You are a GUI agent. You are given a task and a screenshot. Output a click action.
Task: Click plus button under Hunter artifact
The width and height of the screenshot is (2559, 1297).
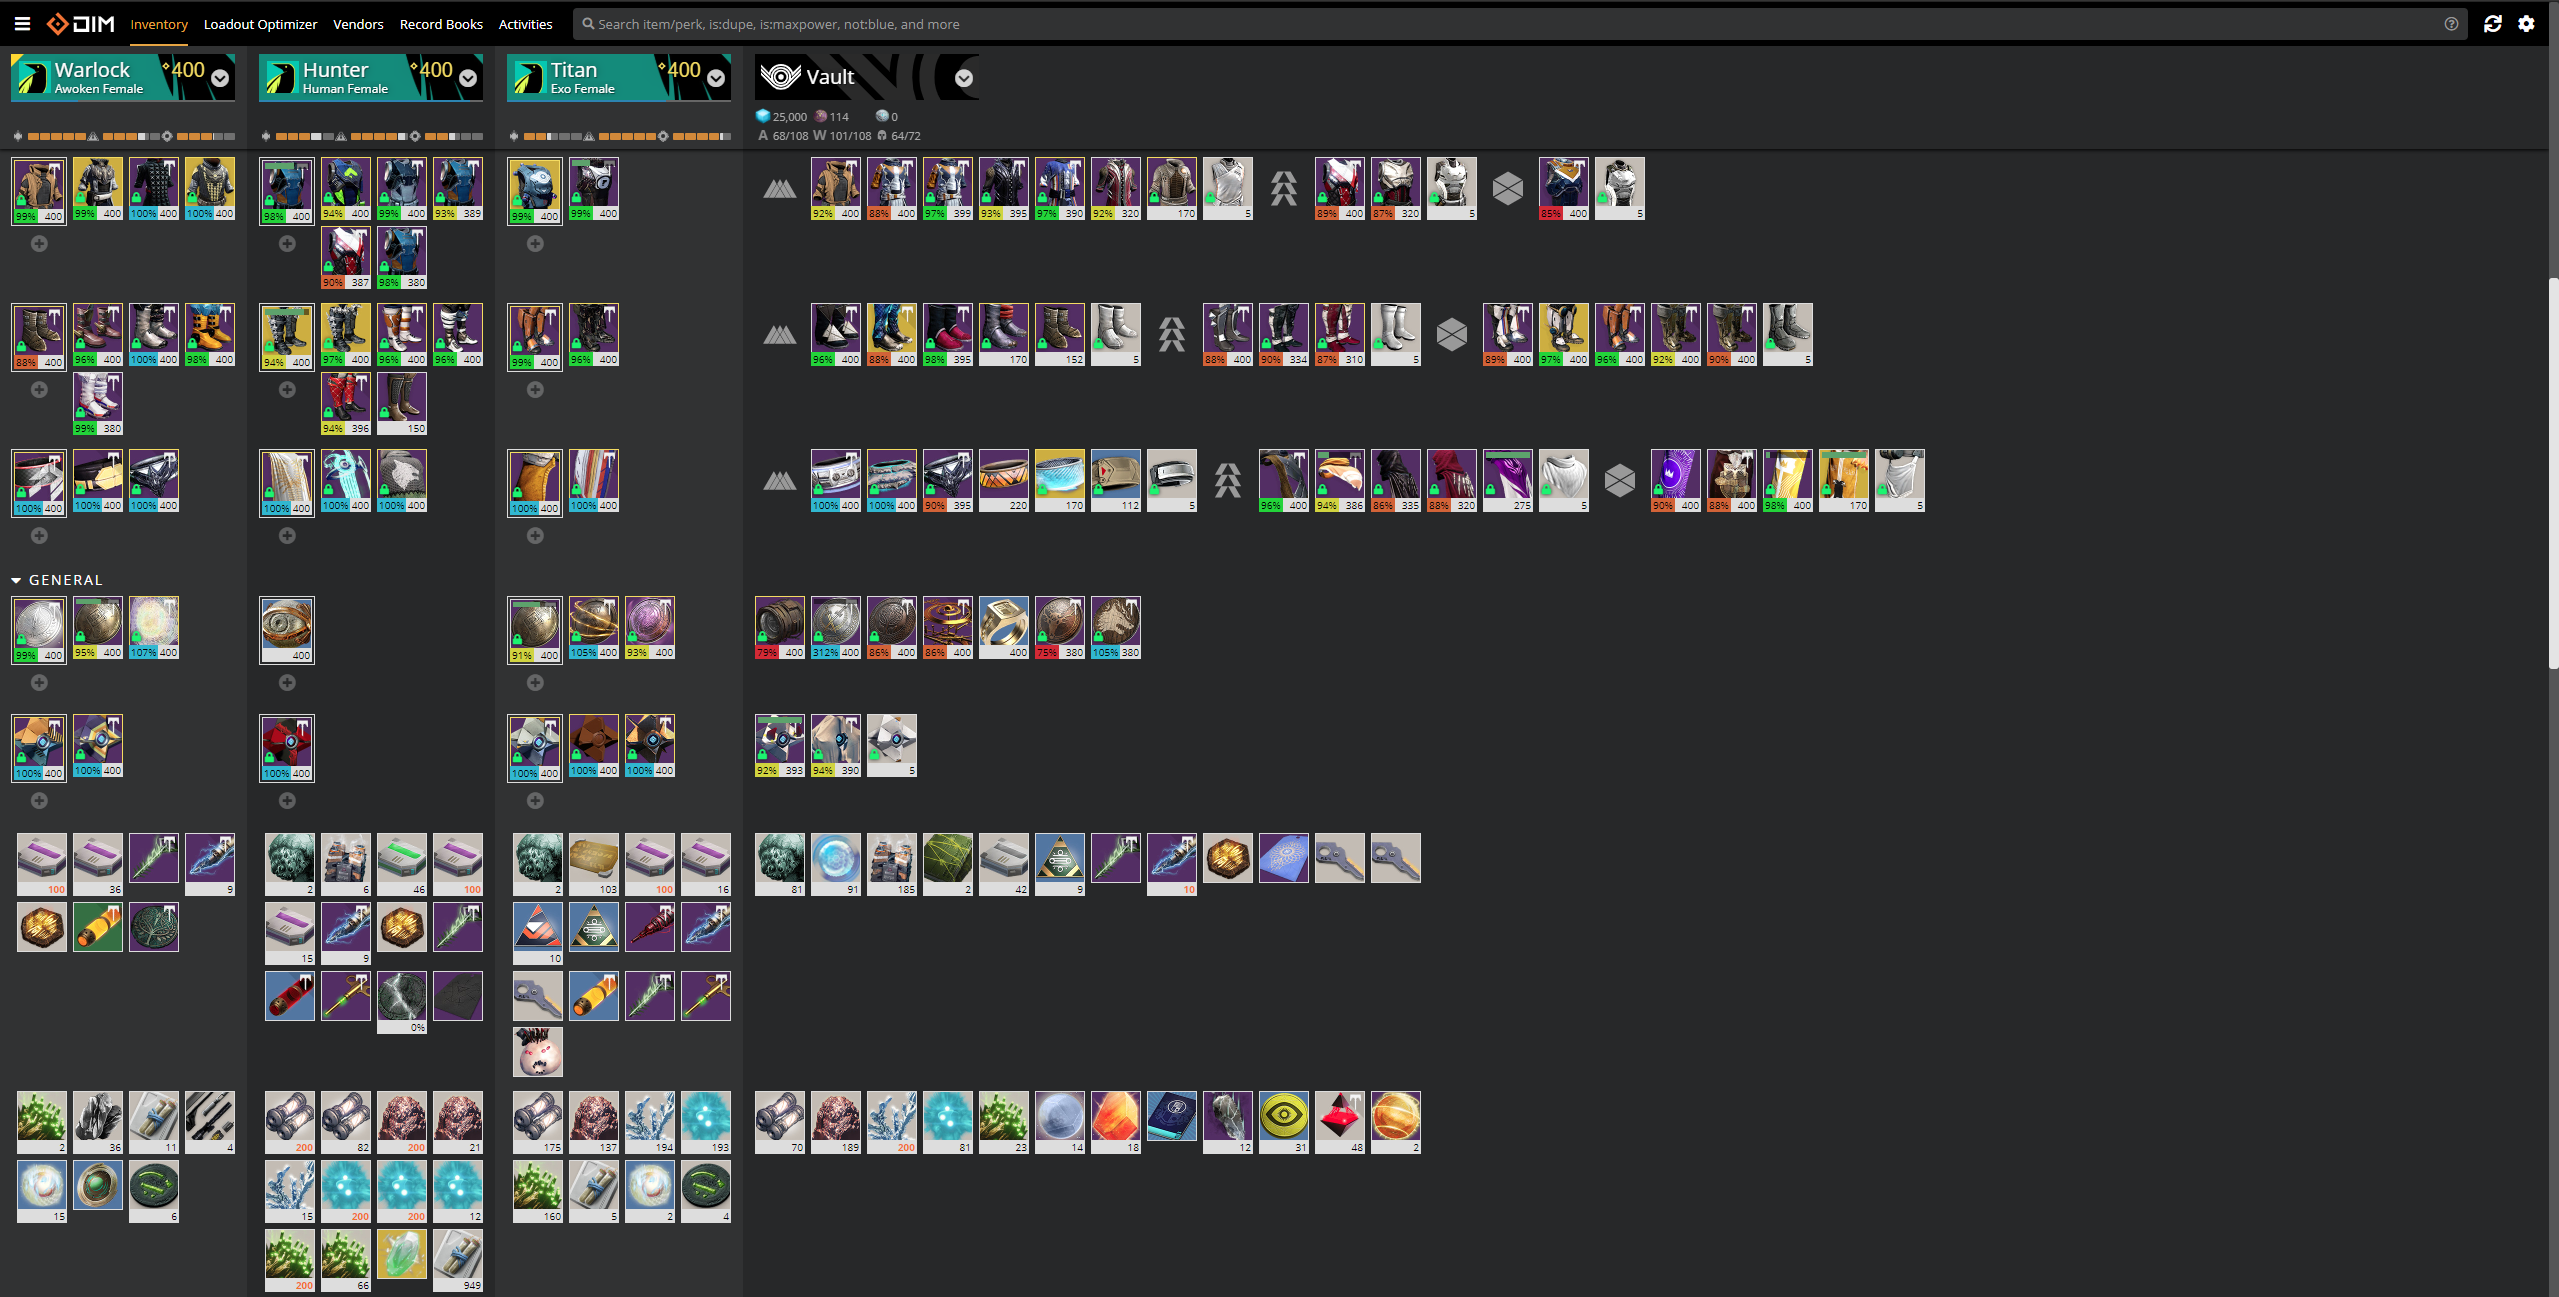287,682
